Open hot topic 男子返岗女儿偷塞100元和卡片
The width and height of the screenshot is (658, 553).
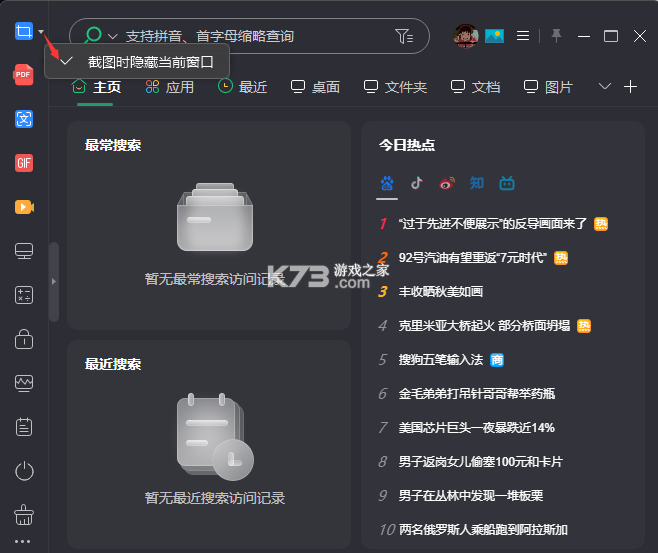point(480,462)
